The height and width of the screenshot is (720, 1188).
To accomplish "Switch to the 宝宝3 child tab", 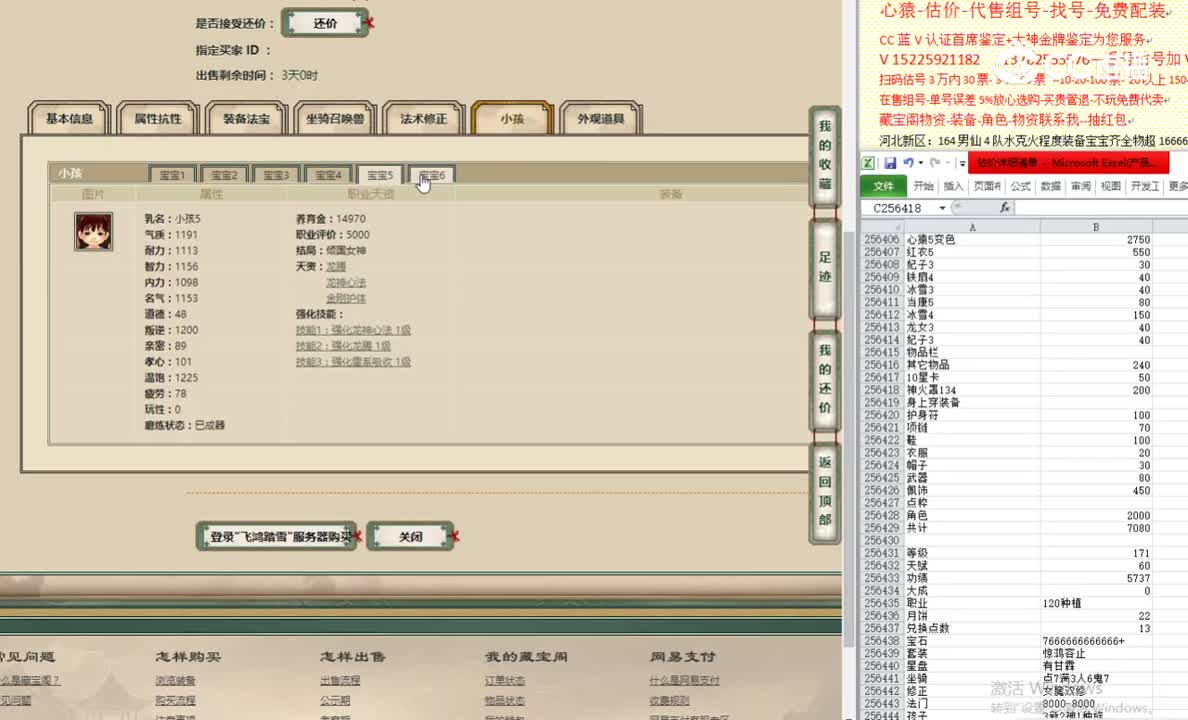I will click(x=276, y=174).
